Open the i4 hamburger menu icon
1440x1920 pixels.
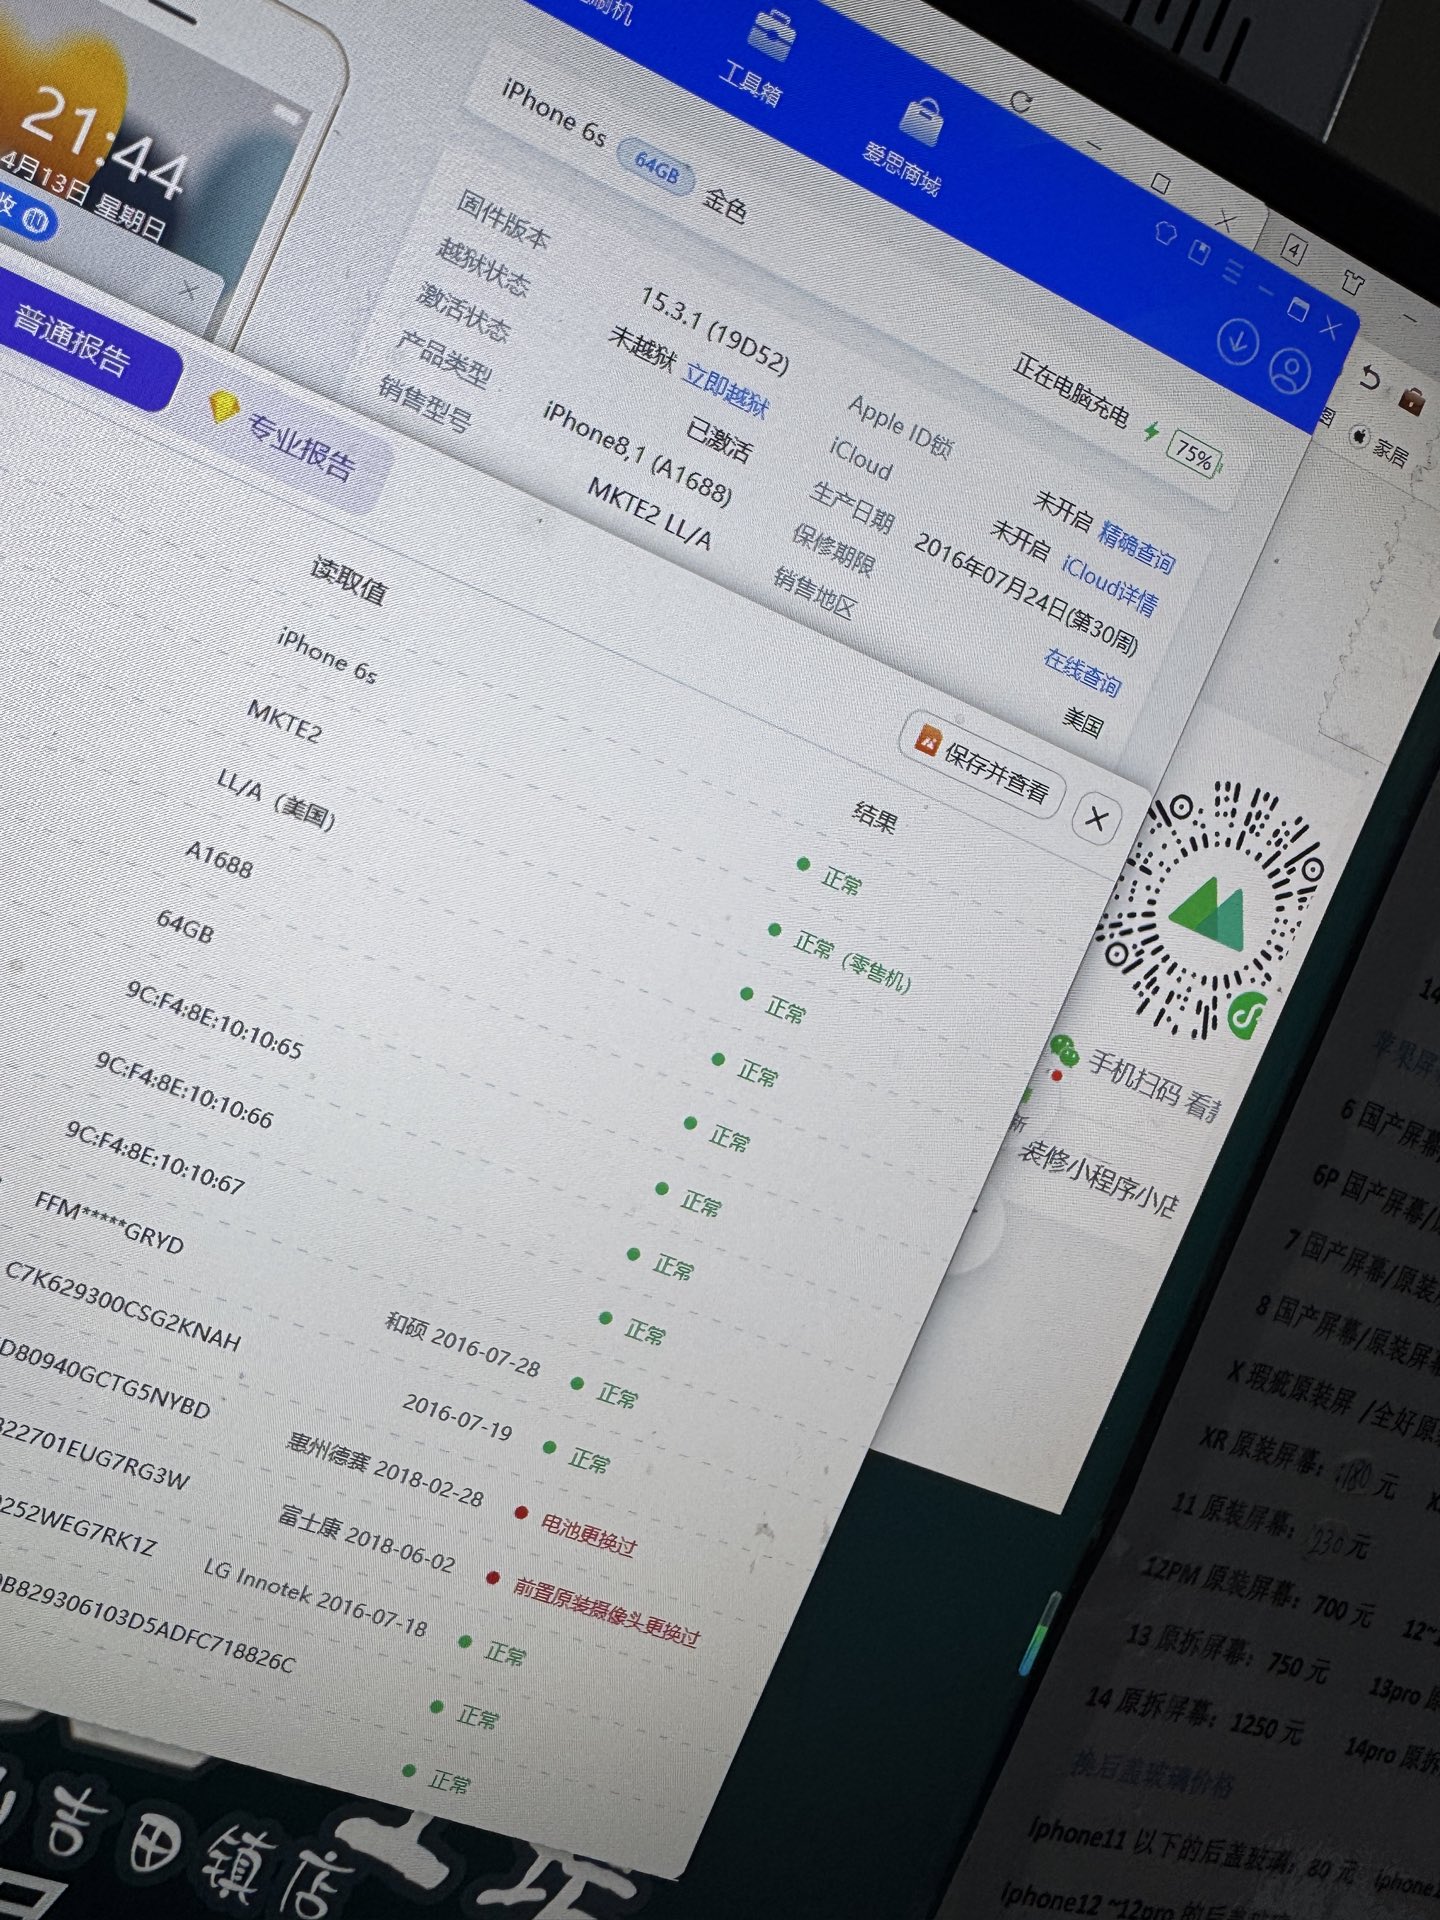(1233, 270)
